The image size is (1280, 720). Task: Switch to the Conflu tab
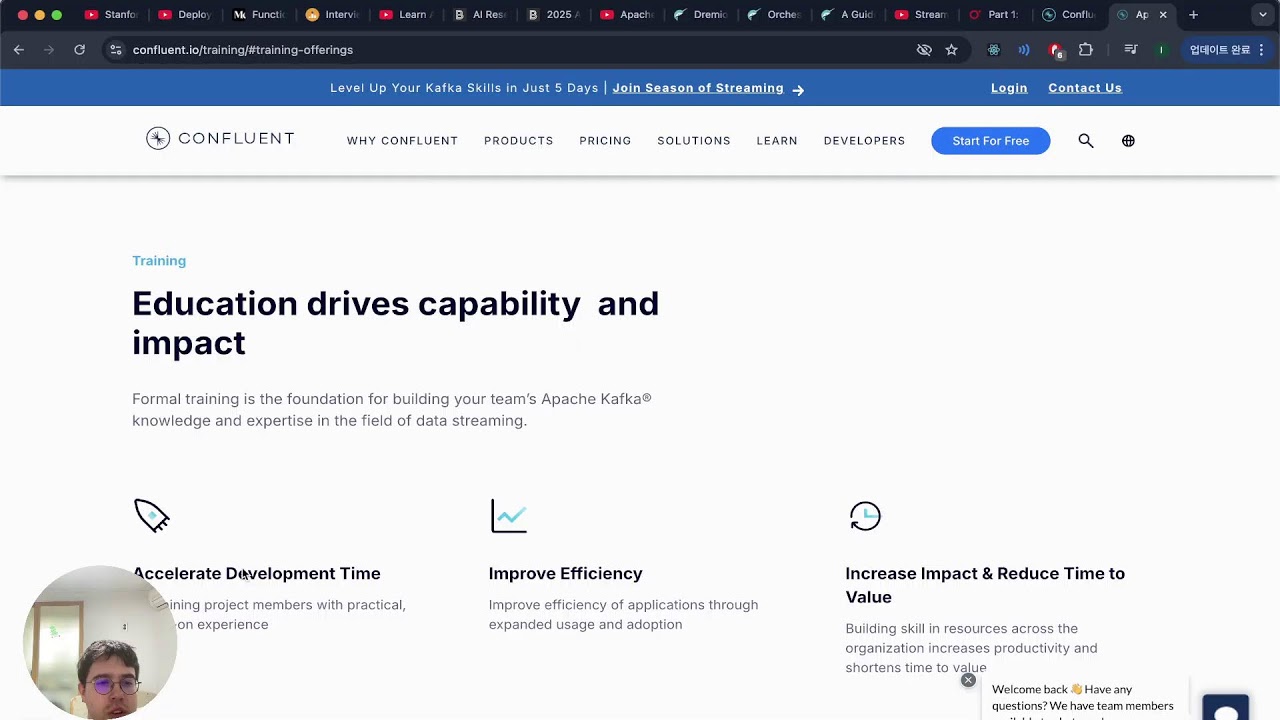tap(1068, 15)
